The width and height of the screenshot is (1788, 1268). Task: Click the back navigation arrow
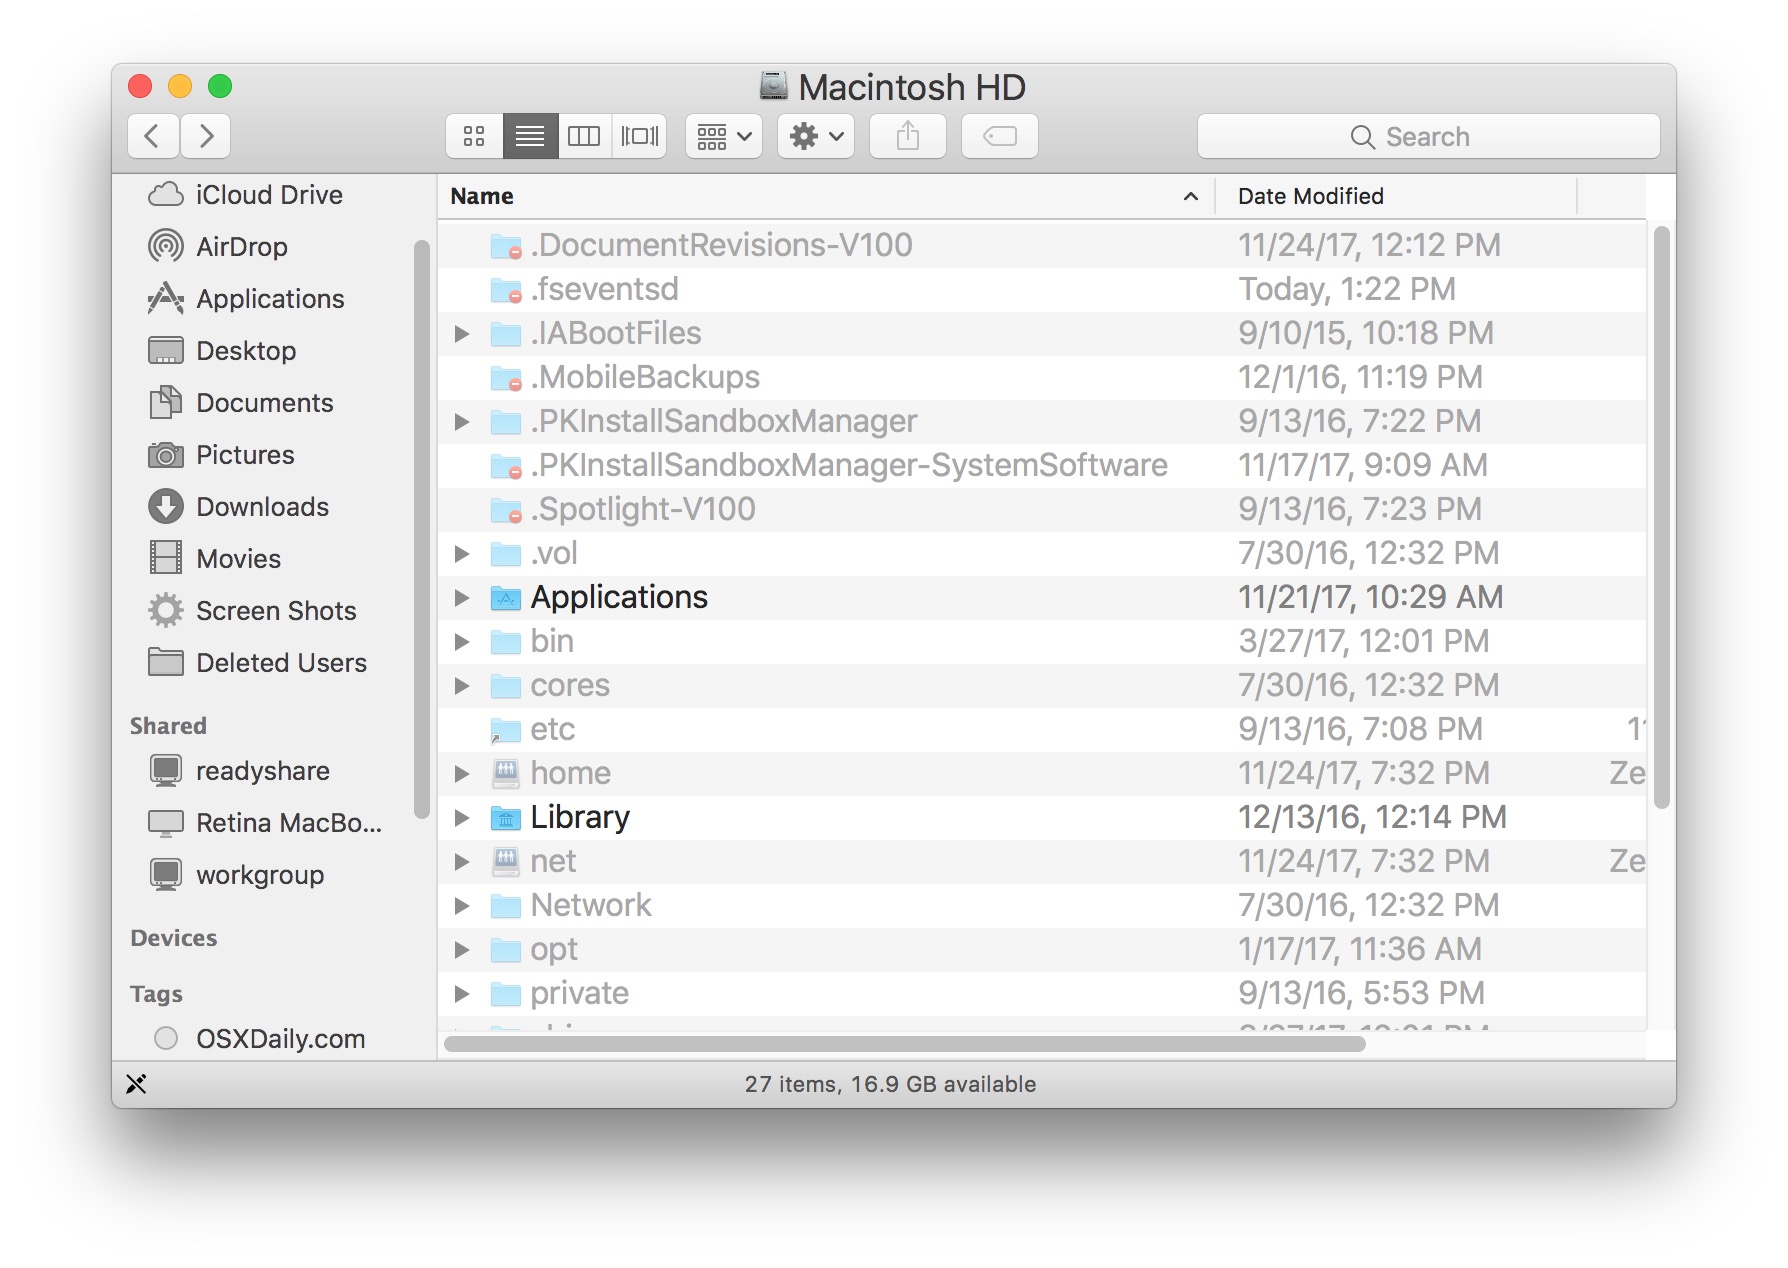click(x=152, y=136)
